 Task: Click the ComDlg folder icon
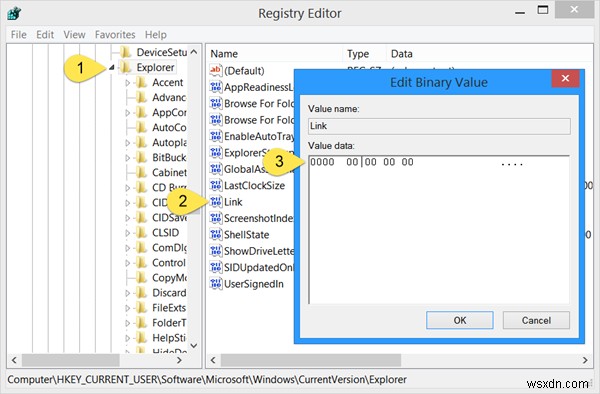pos(141,248)
